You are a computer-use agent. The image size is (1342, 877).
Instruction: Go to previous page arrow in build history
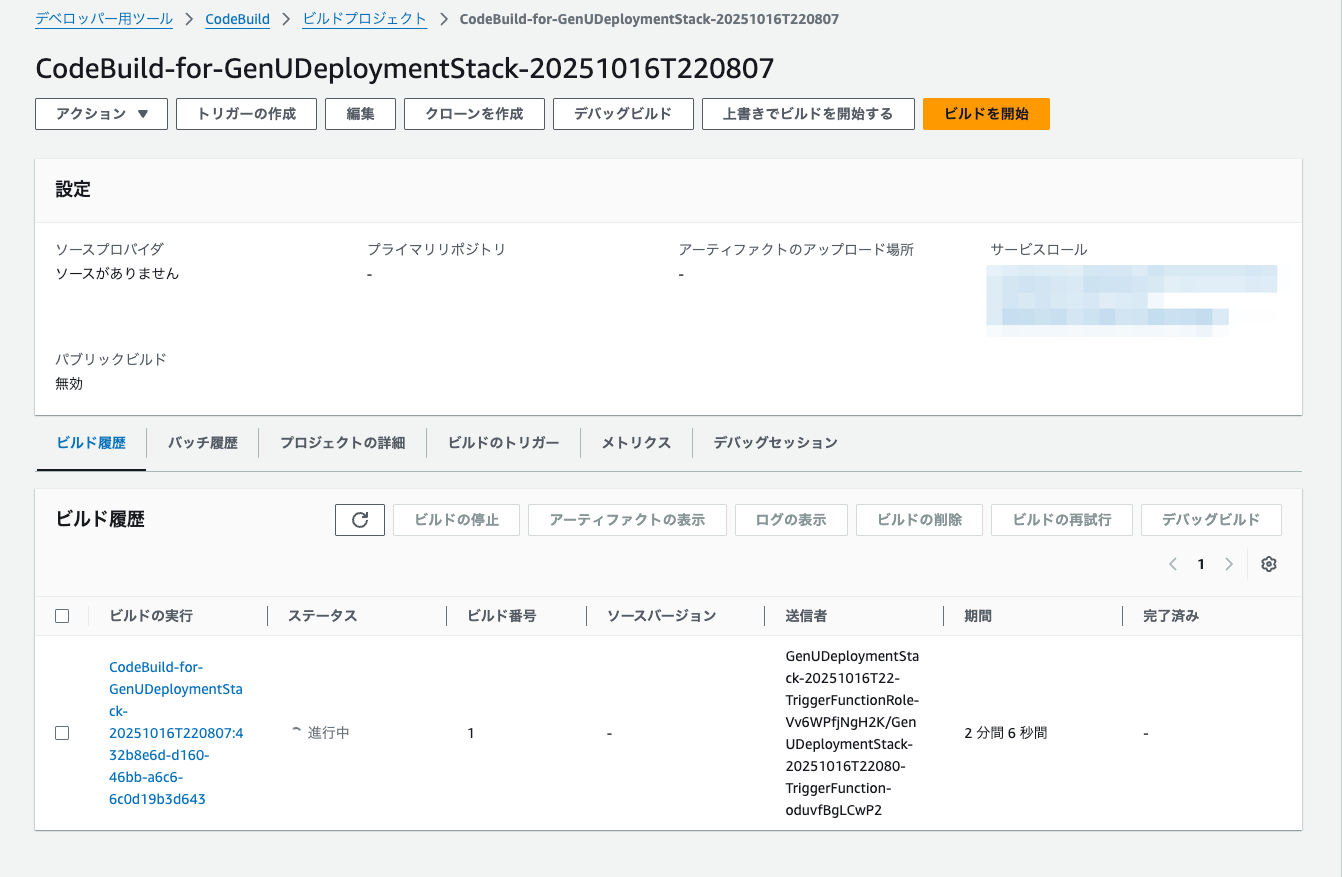tap(1173, 564)
